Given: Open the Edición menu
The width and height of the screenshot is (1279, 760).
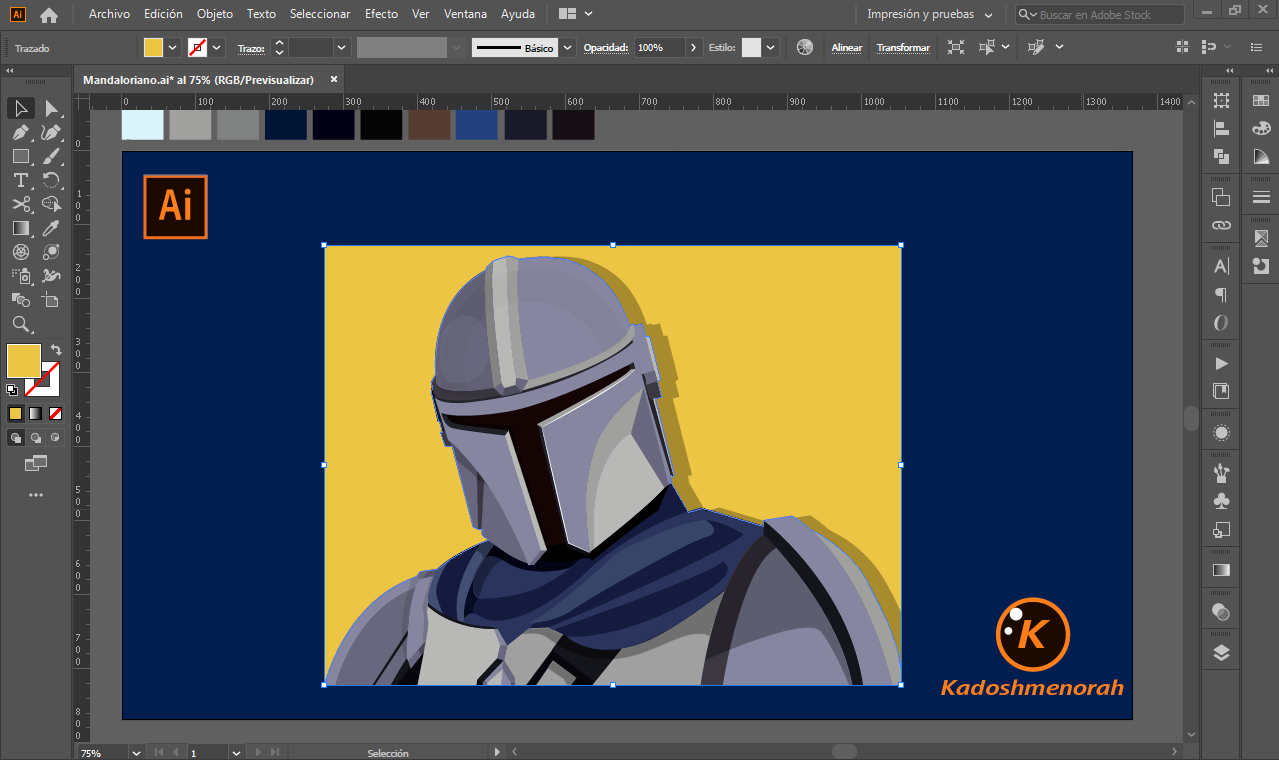Looking at the screenshot, I should [163, 14].
